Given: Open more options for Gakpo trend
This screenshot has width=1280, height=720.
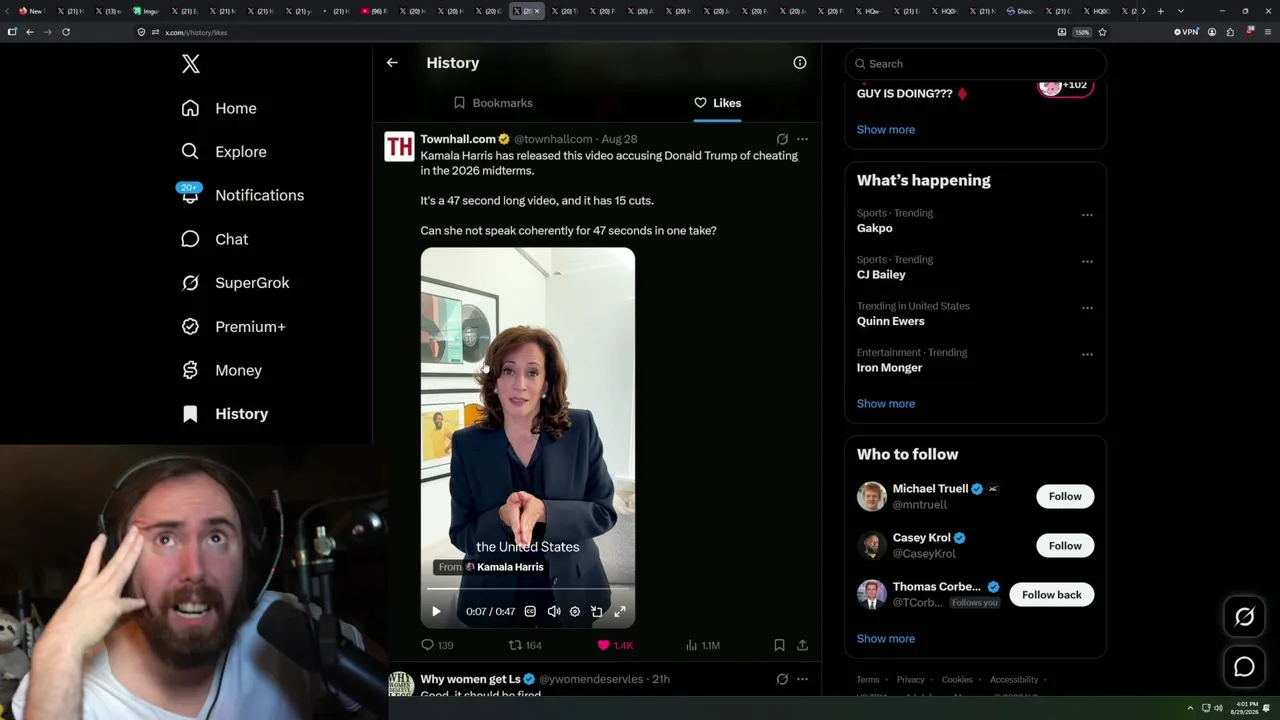Looking at the screenshot, I should (x=1087, y=215).
